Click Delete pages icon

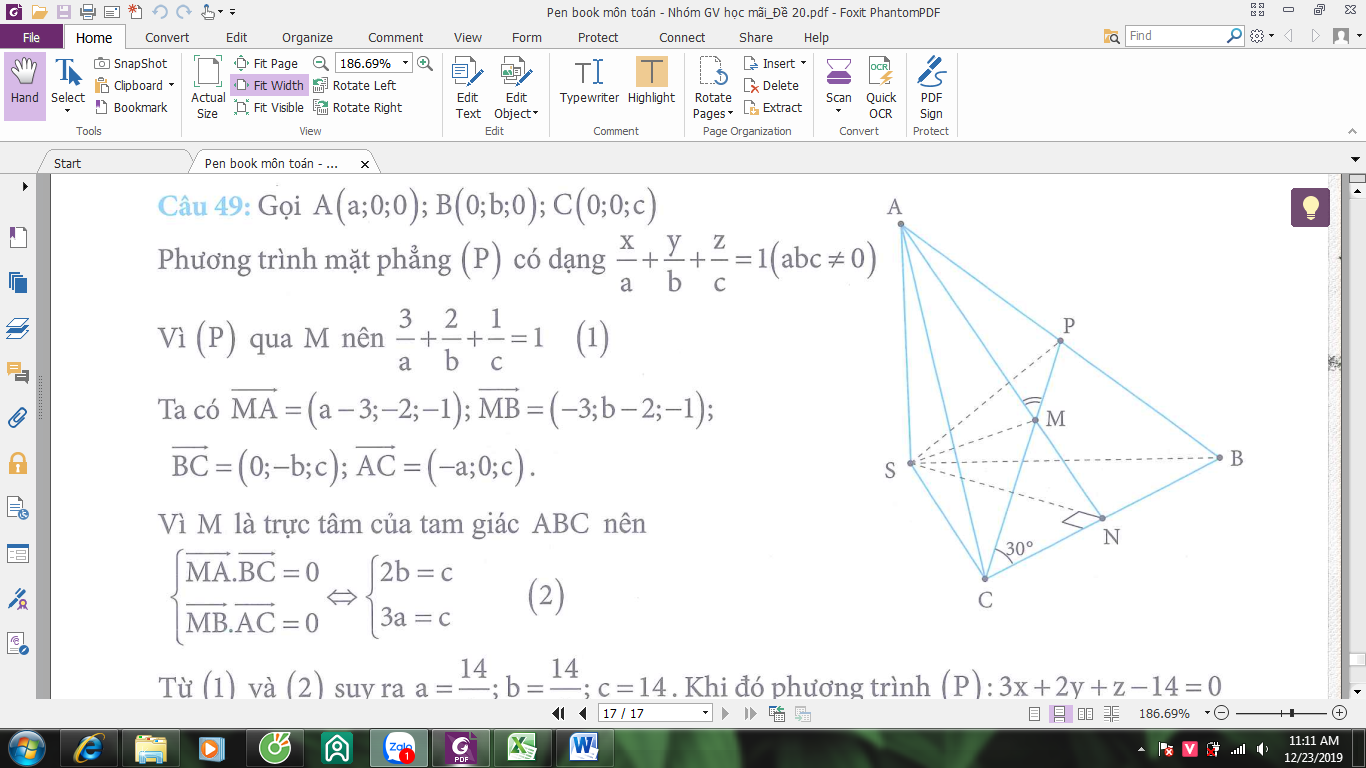click(771, 85)
